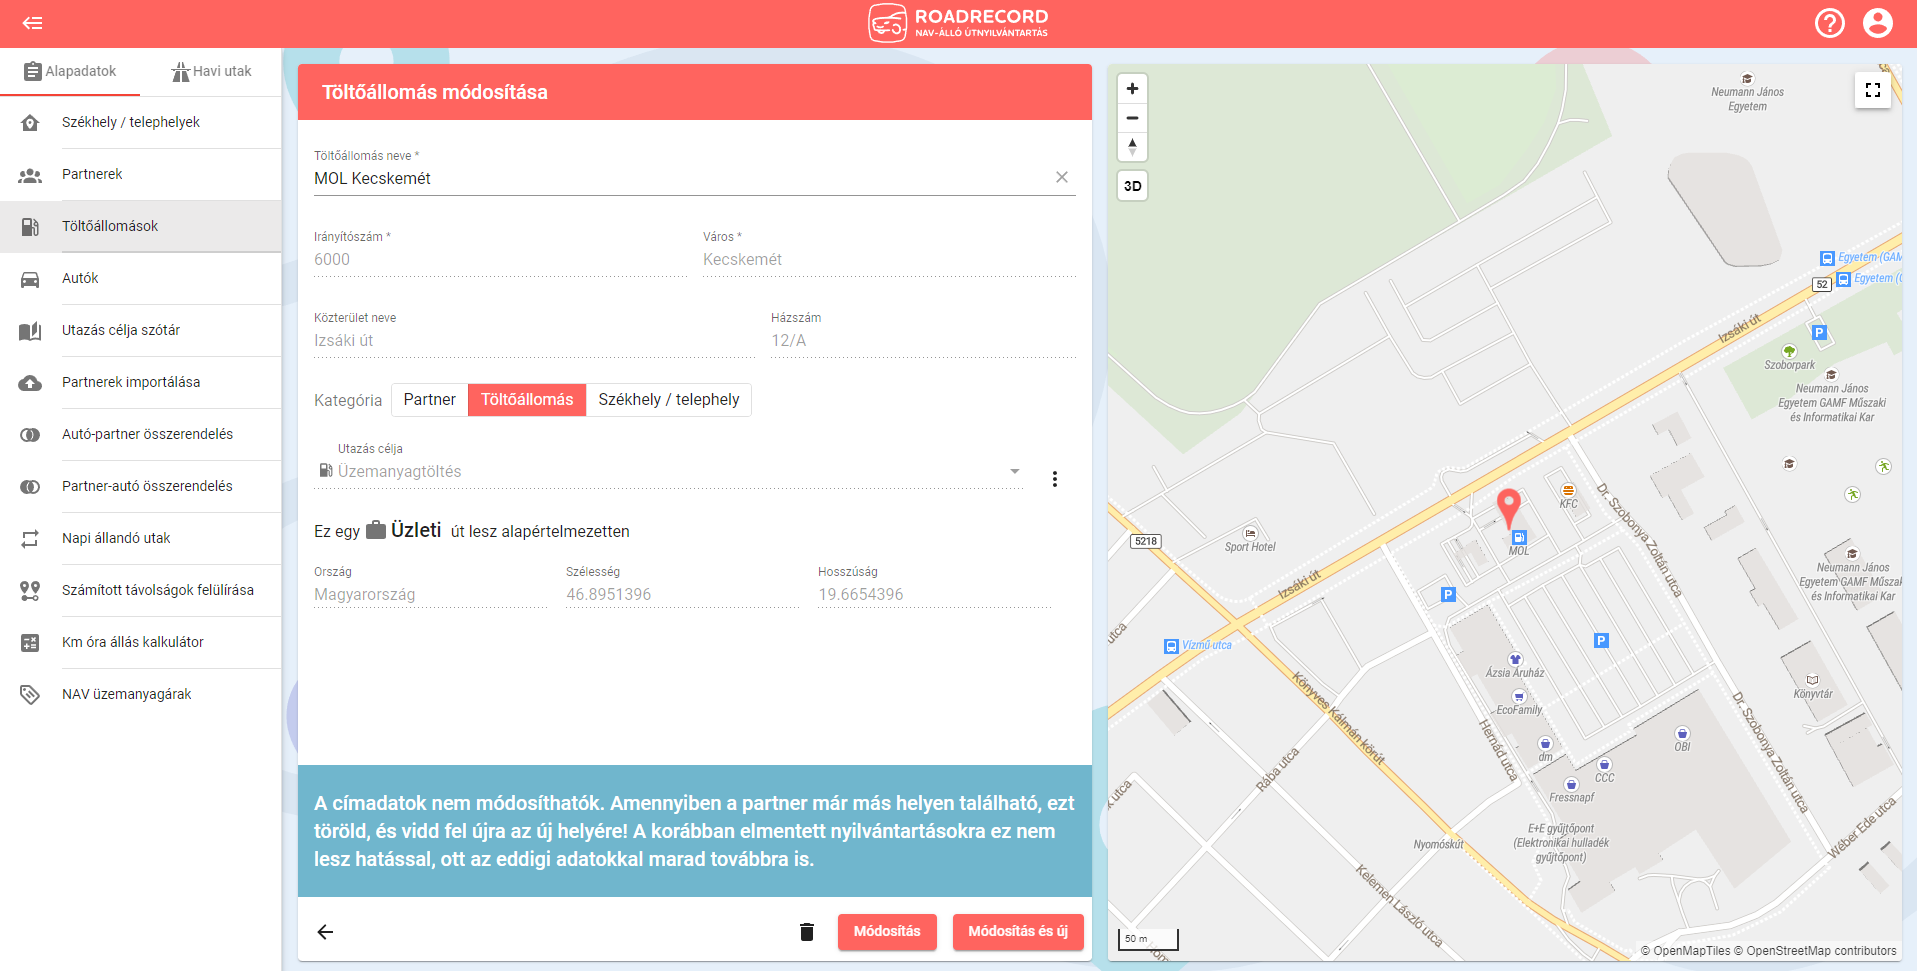This screenshot has width=1917, height=971.
Task: Open Autó-partner összerendelés
Action: [140, 434]
